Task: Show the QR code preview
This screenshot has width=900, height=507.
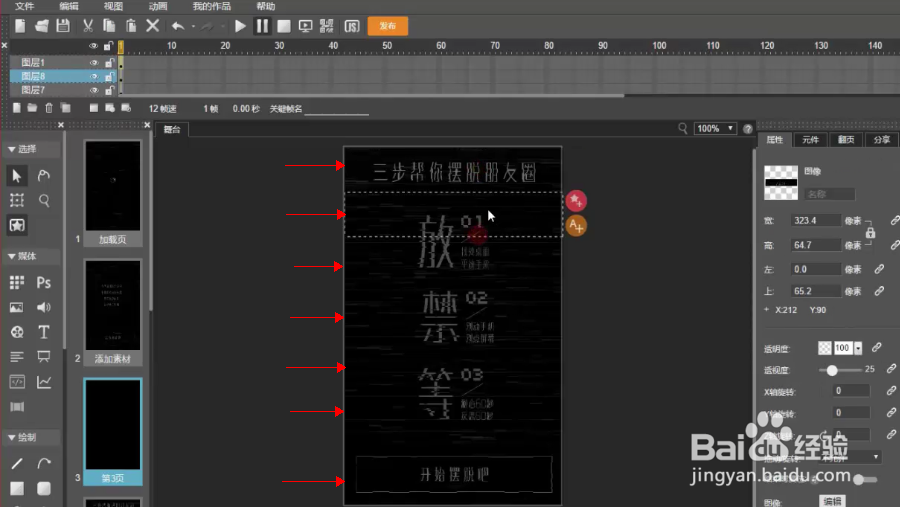Action: [327, 26]
